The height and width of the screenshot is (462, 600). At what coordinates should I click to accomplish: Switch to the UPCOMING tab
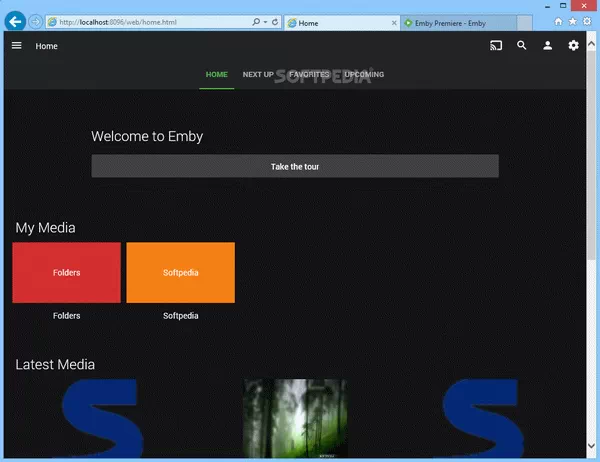(x=364, y=75)
